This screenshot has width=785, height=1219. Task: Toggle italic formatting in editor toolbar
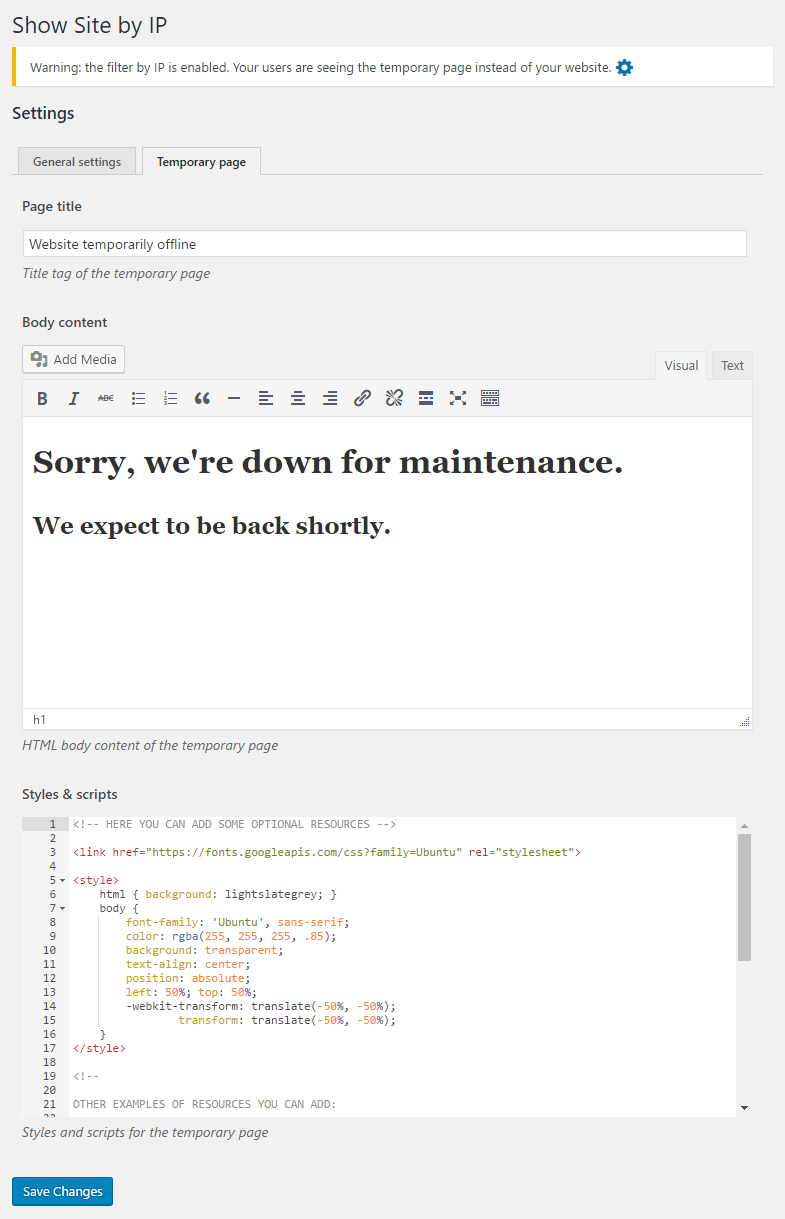coord(73,398)
